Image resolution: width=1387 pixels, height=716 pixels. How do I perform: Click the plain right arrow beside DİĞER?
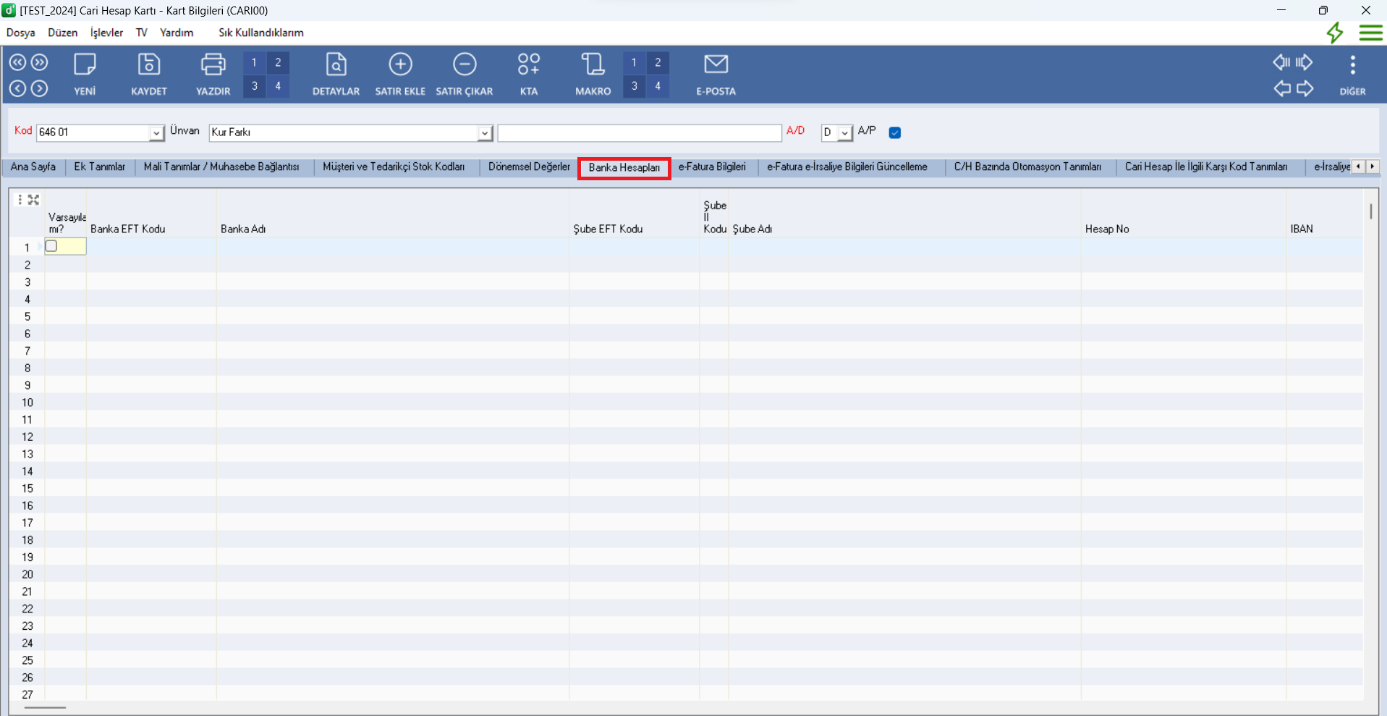(1304, 88)
